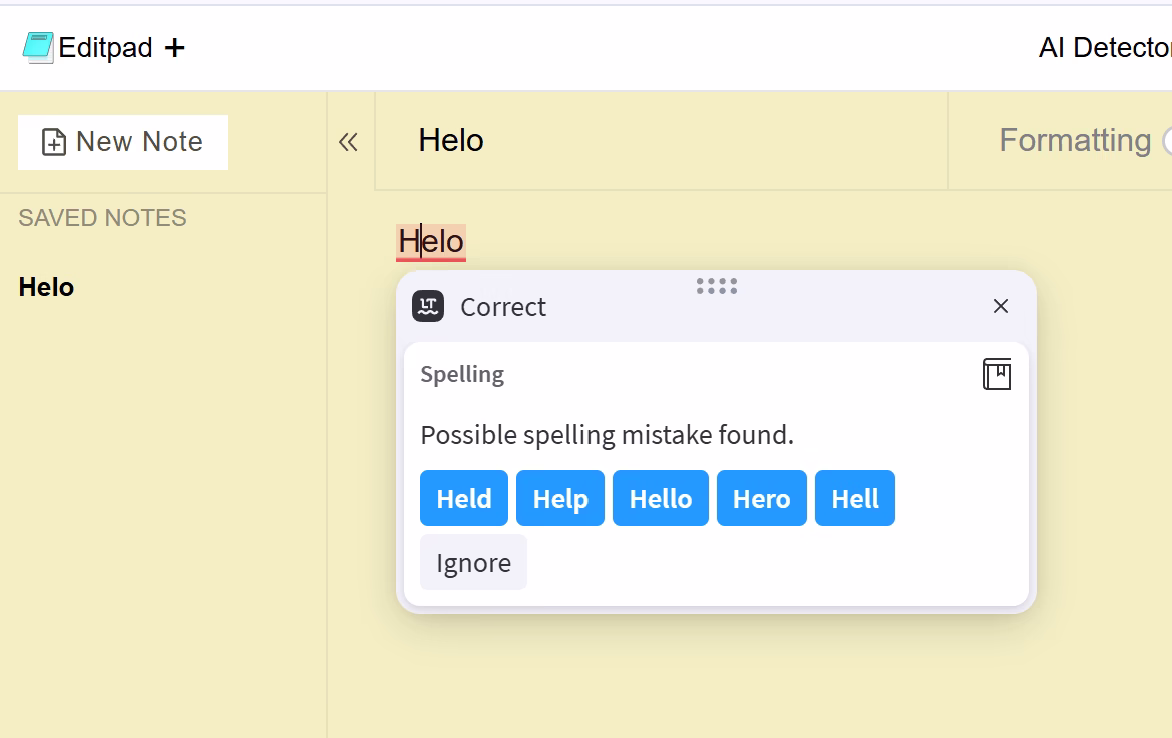This screenshot has height=738, width=1172.
Task: Ignore the spelling mistake
Action: (x=473, y=562)
